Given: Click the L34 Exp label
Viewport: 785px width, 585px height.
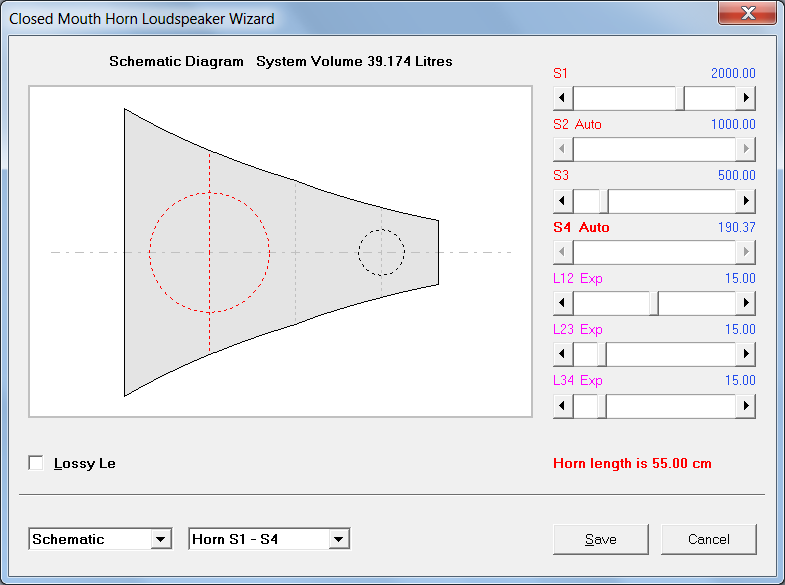Looking at the screenshot, I should point(578,380).
